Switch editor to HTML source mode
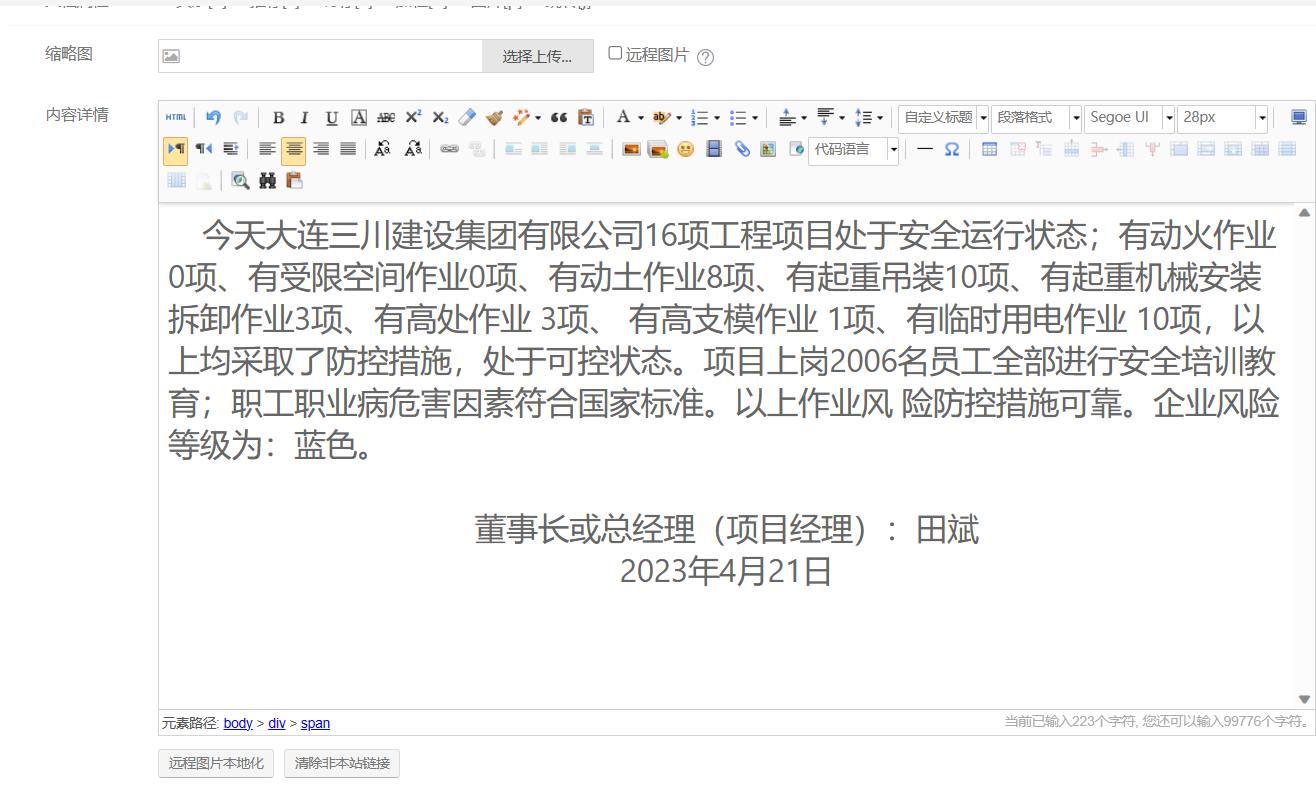 click(x=176, y=118)
